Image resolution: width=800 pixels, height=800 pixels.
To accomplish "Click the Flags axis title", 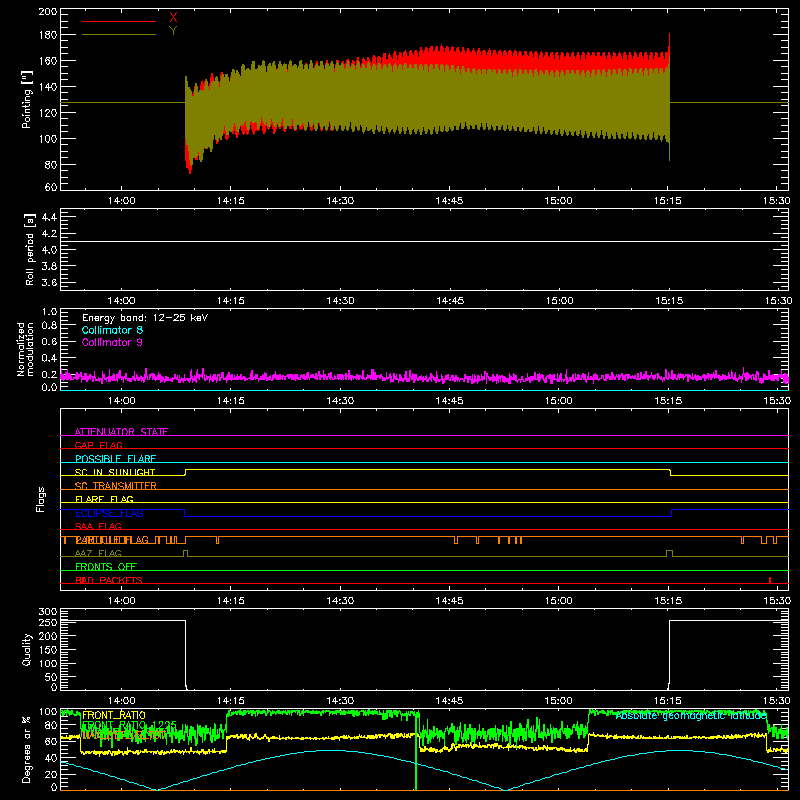I will 40,499.
